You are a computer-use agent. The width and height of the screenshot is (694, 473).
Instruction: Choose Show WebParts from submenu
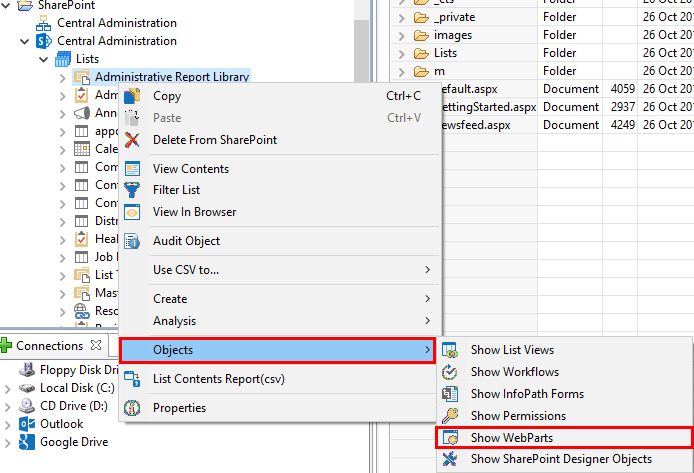click(512, 438)
